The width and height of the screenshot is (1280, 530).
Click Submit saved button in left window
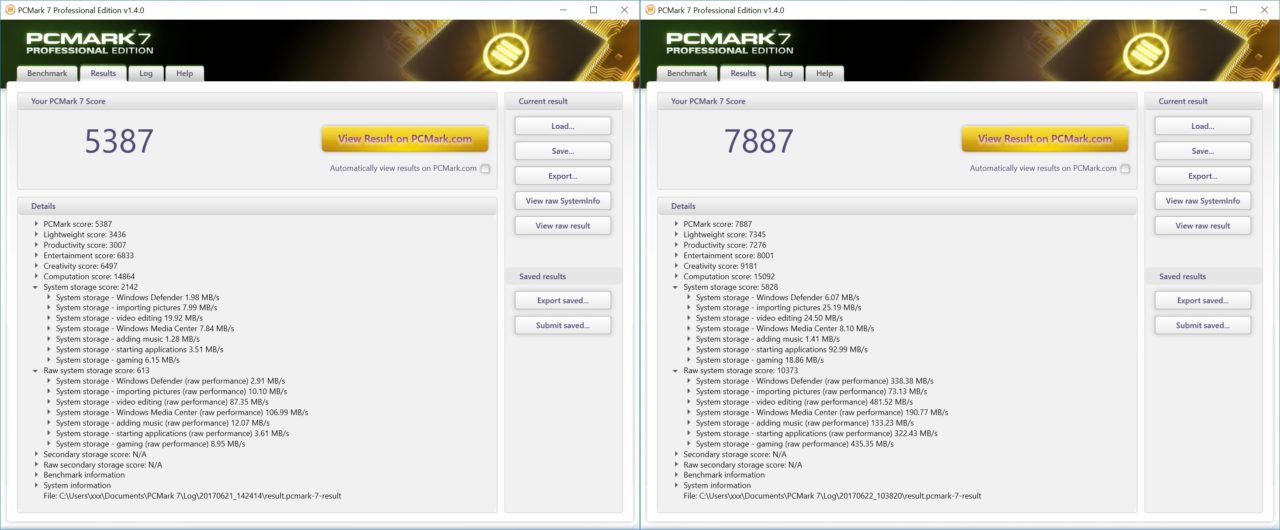tap(563, 325)
